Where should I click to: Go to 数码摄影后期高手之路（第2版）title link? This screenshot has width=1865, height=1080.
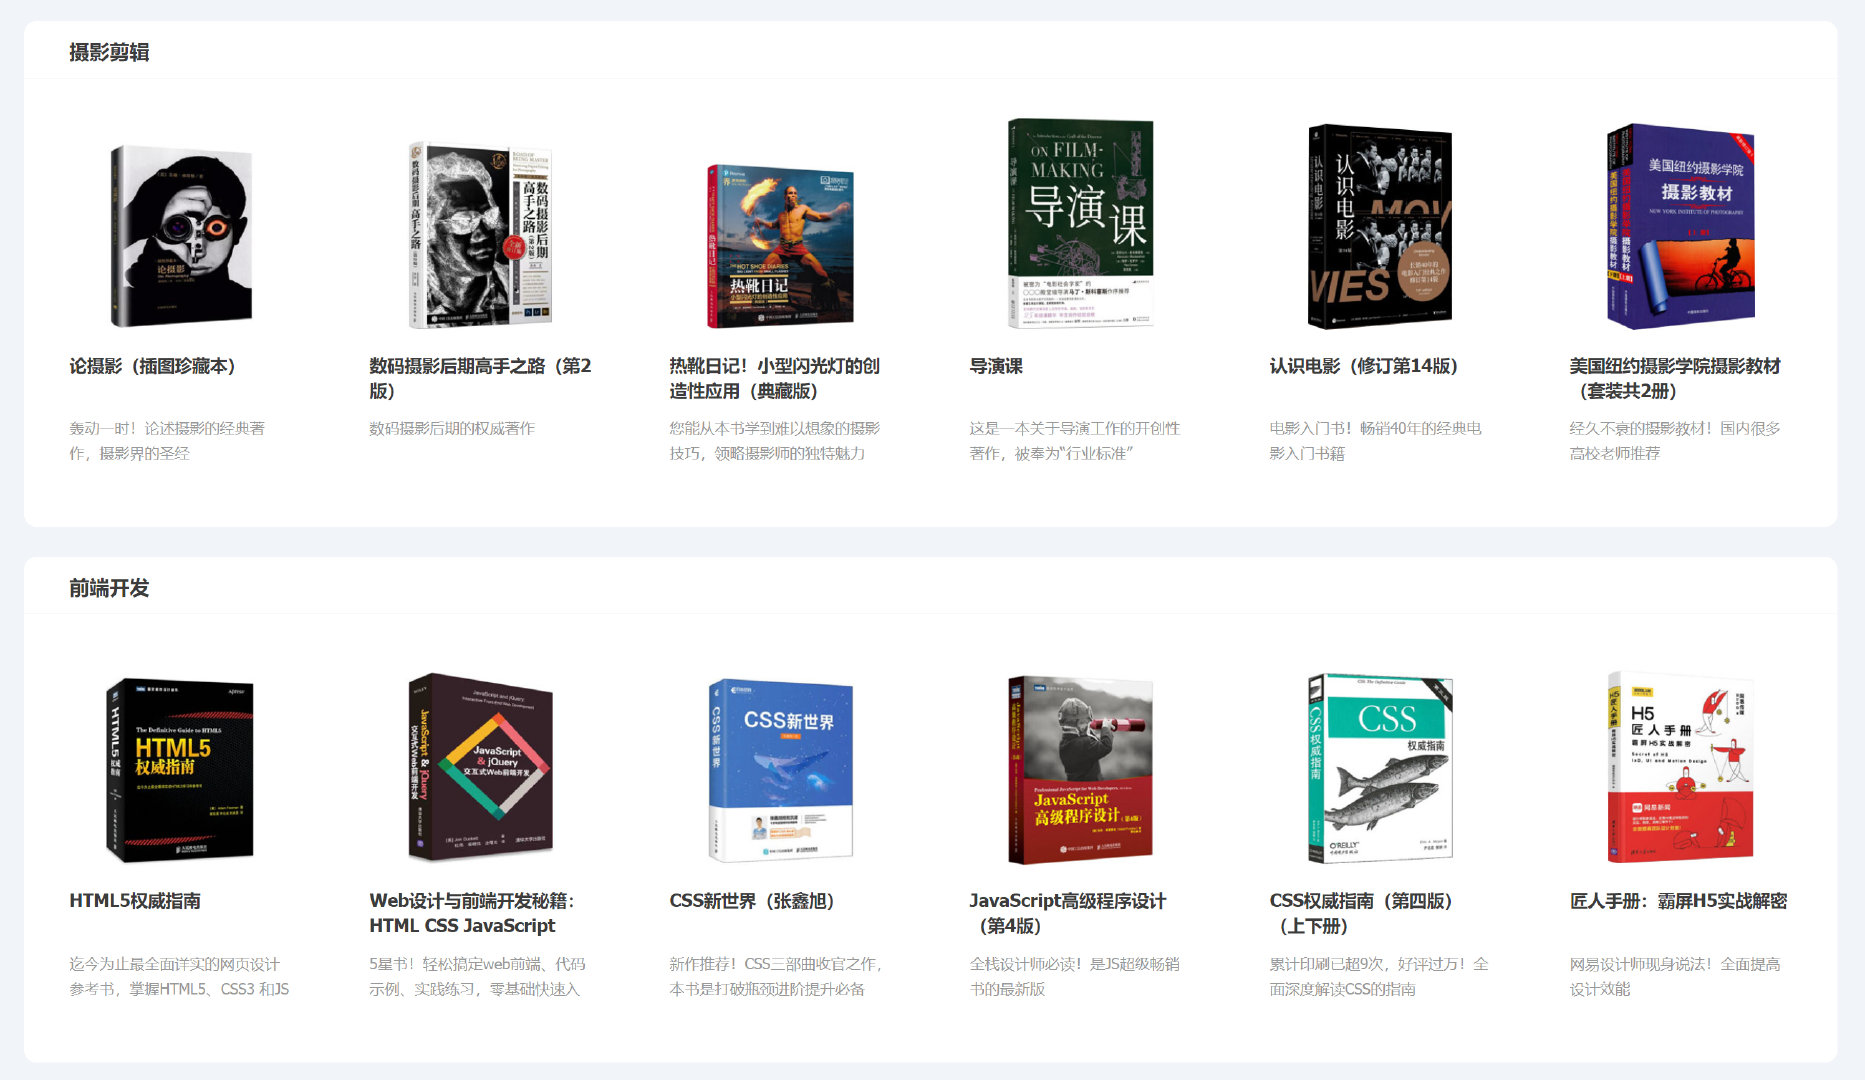click(480, 378)
